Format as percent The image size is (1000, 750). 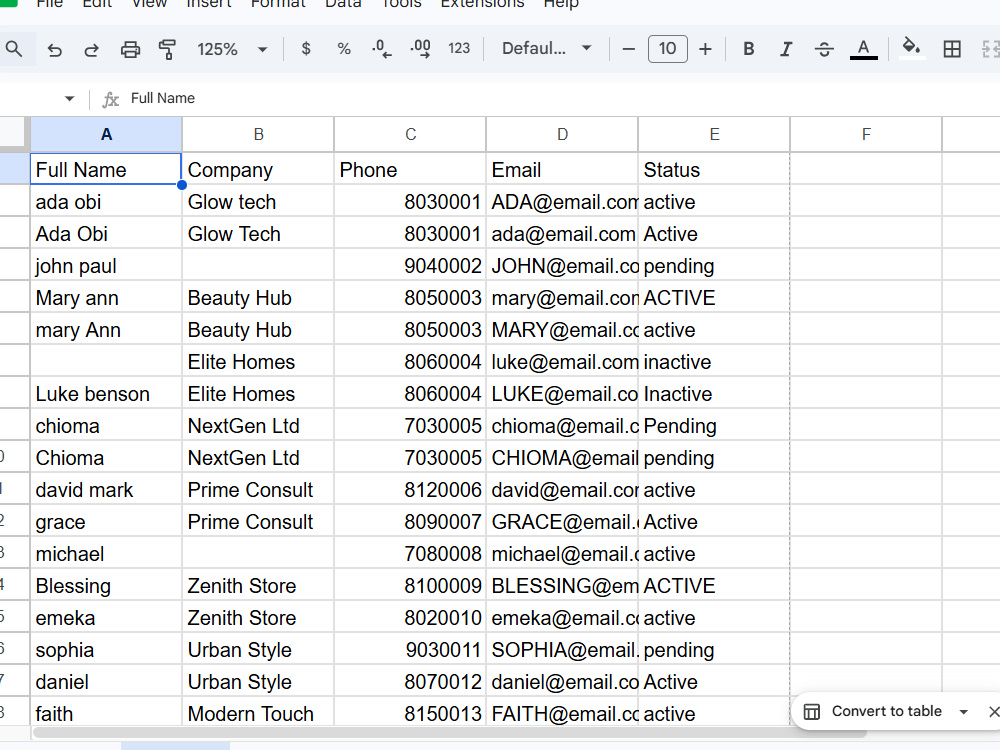point(344,48)
